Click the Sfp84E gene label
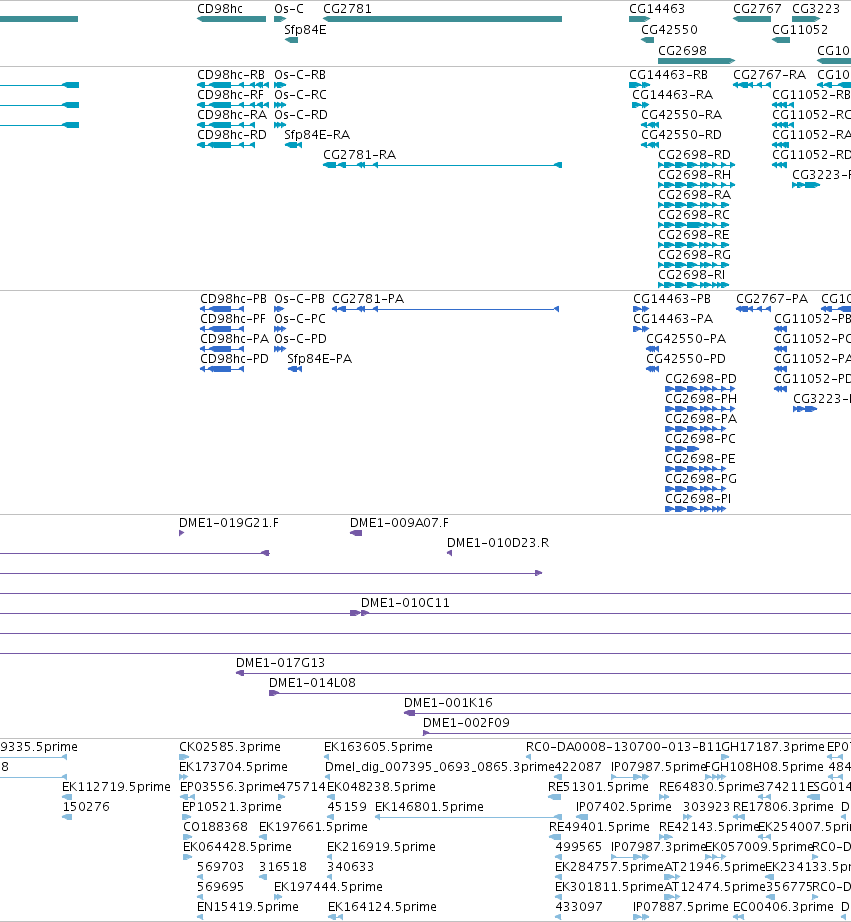Image resolution: width=851 pixels, height=922 pixels. pos(305,30)
